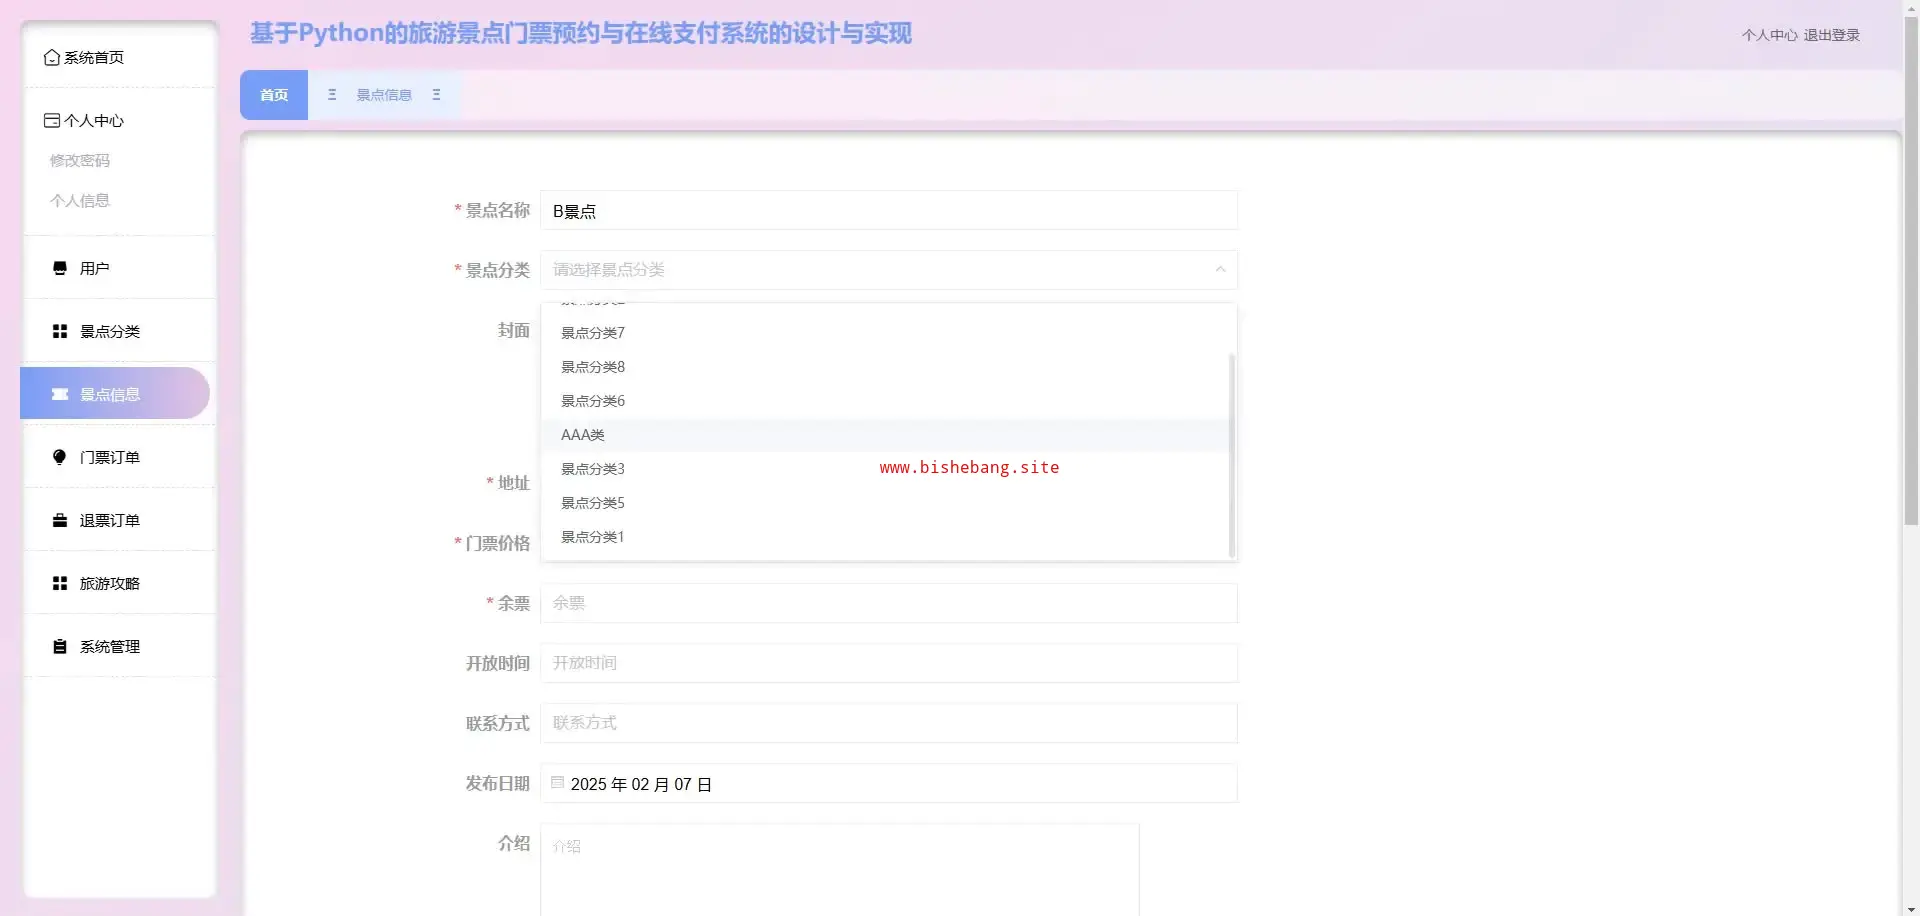Click the calendar icon in 发布日期 field
This screenshot has width=1920, height=916.
558,783
